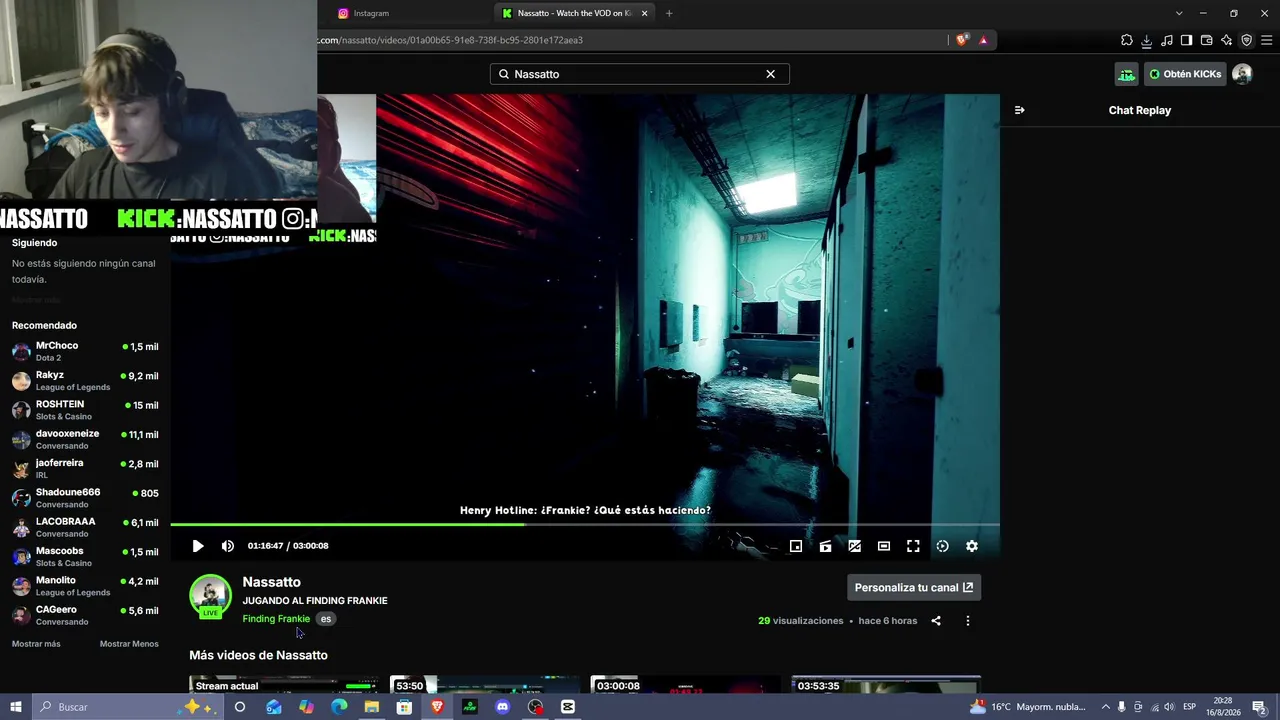
Task: Open Brave VPN shield icon
Action: pos(1246,41)
